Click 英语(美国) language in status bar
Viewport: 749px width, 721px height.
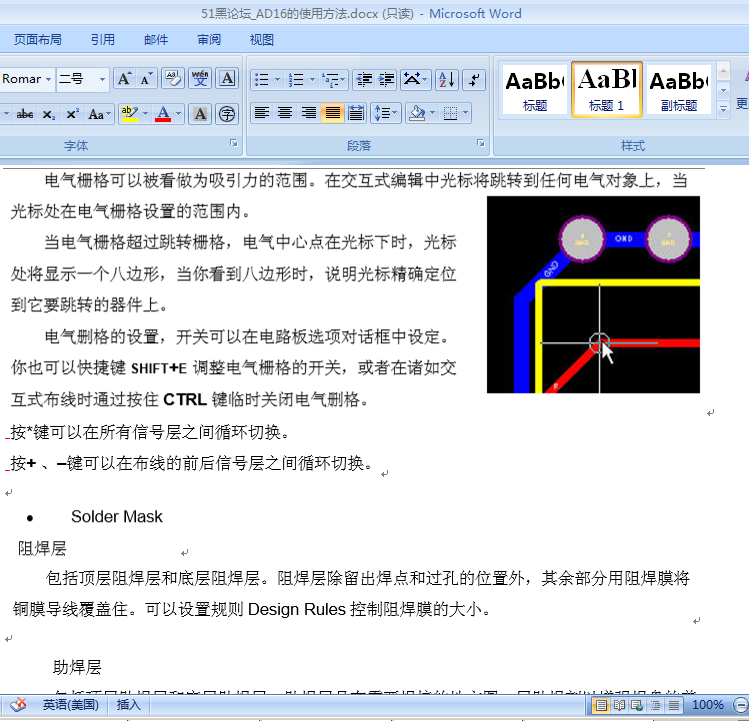pyautogui.click(x=71, y=705)
